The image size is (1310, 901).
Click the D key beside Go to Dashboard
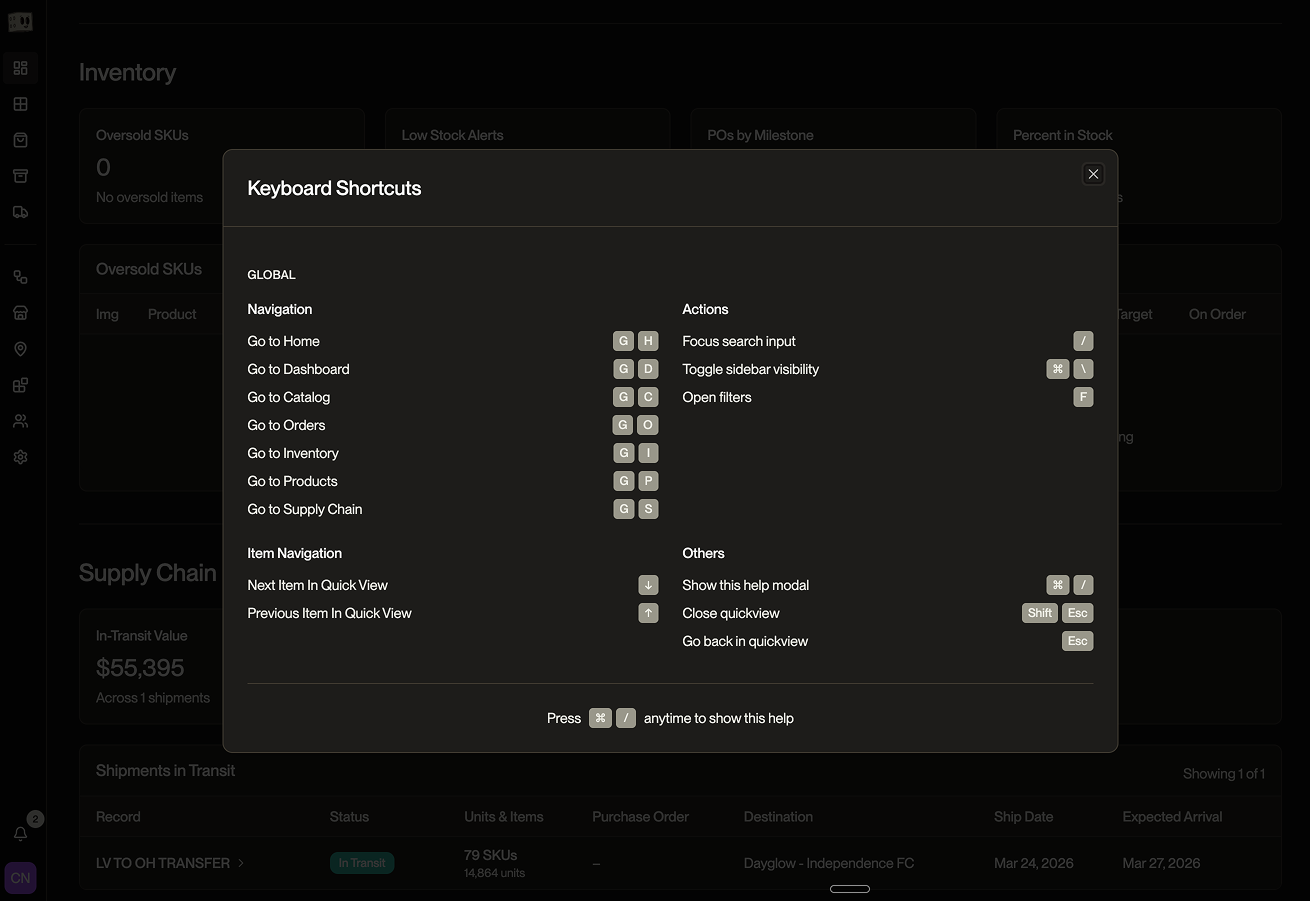click(x=648, y=369)
